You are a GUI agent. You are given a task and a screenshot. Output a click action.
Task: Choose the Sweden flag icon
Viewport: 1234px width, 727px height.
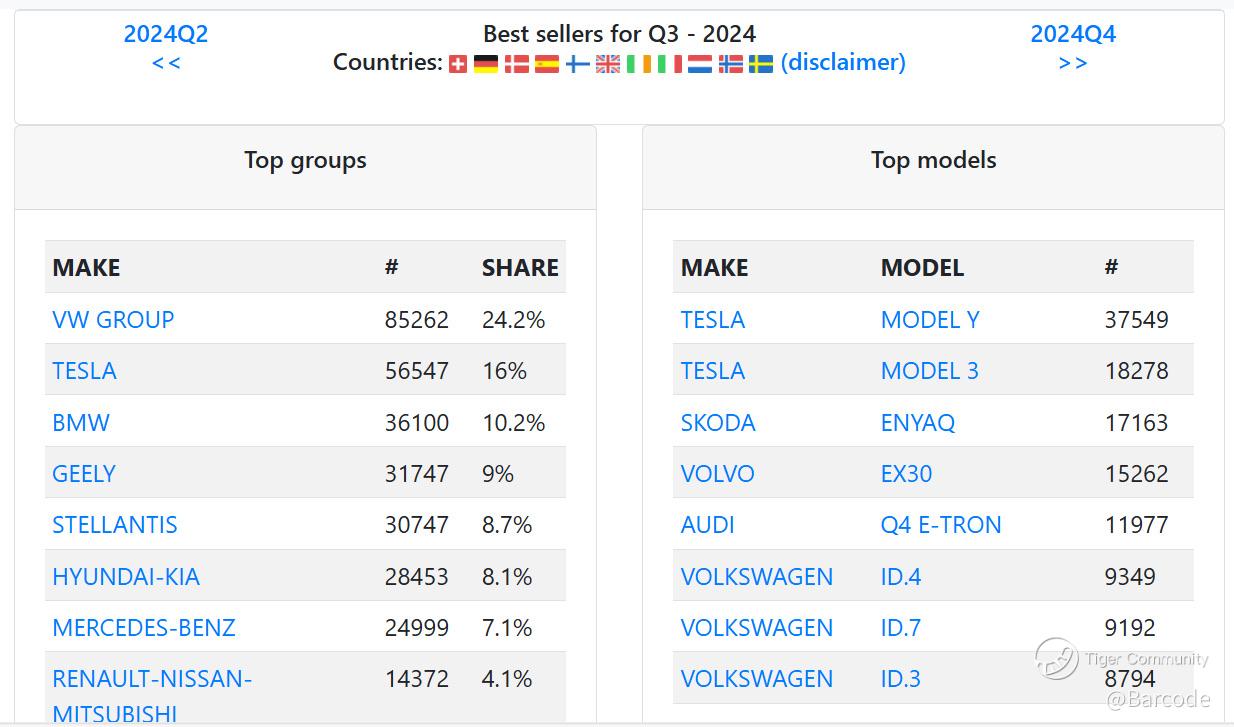click(x=761, y=64)
